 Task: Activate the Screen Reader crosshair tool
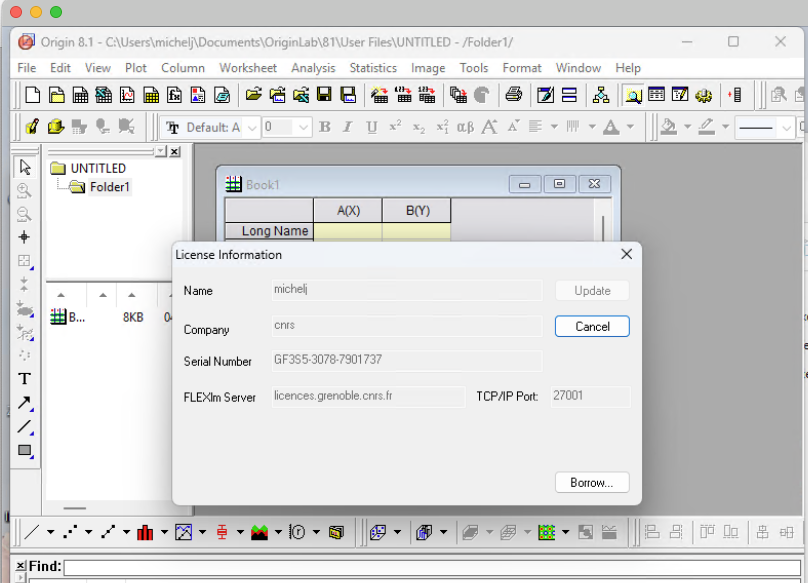pos(25,237)
